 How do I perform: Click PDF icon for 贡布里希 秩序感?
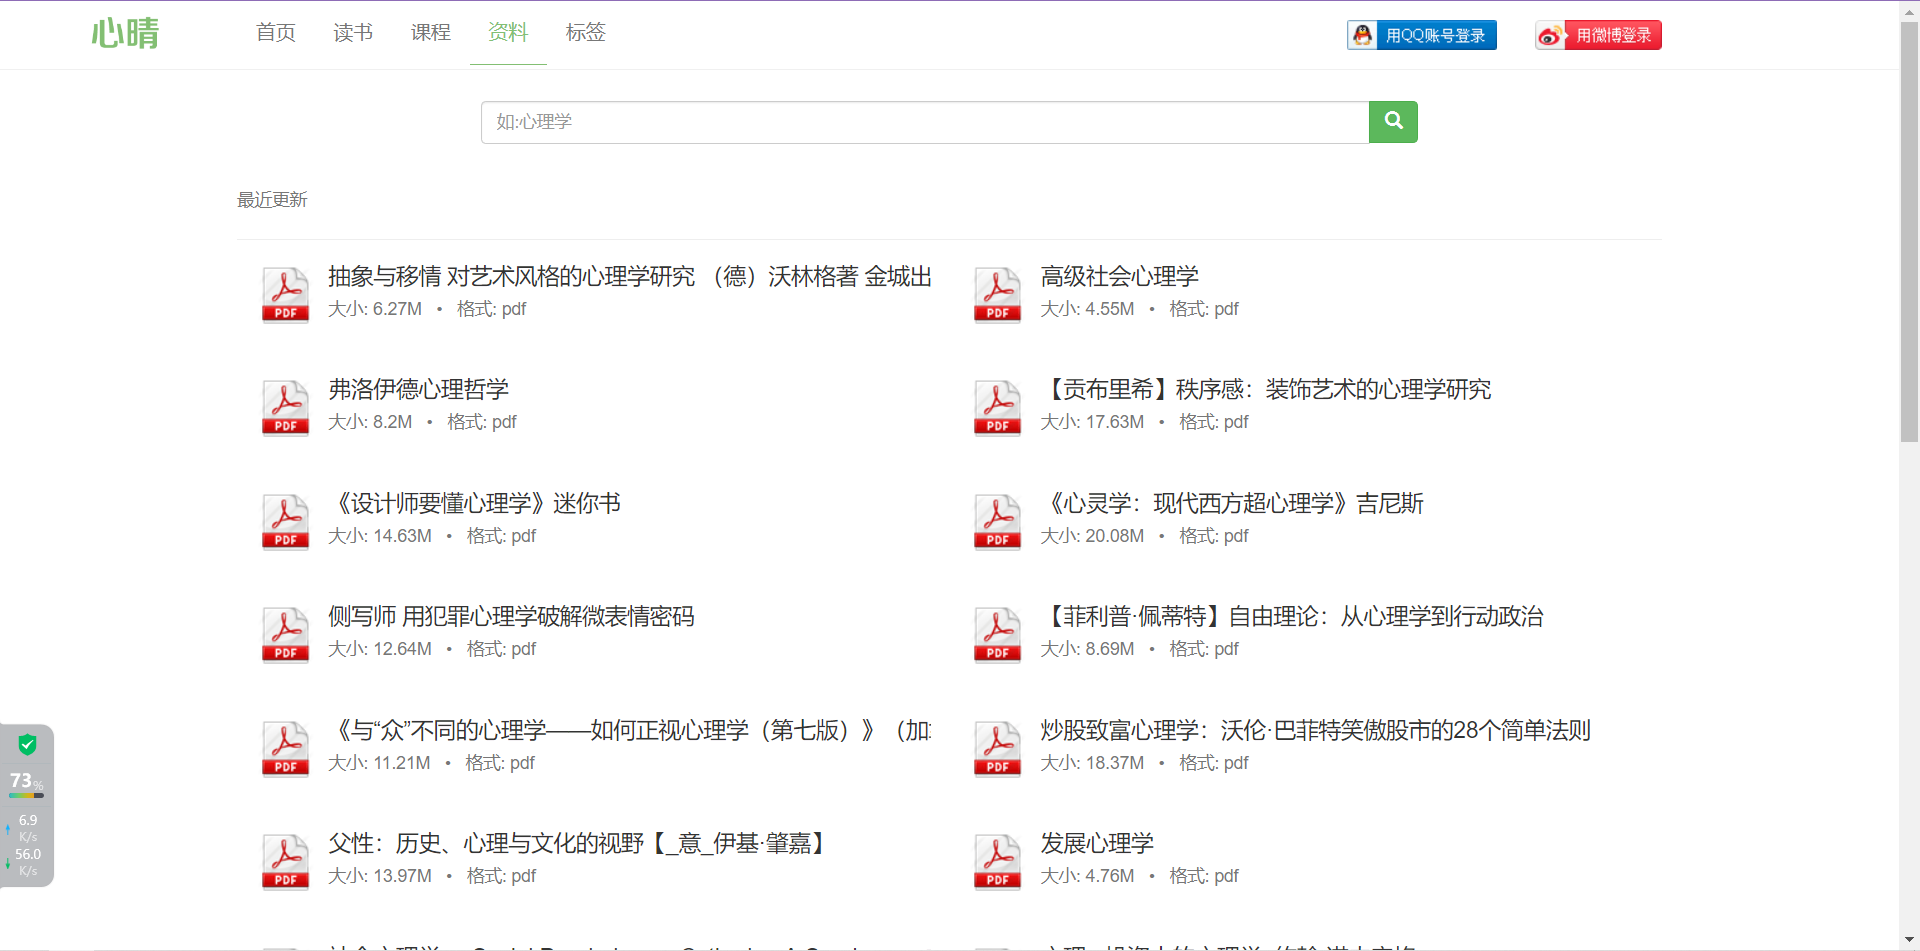pyautogui.click(x=998, y=407)
